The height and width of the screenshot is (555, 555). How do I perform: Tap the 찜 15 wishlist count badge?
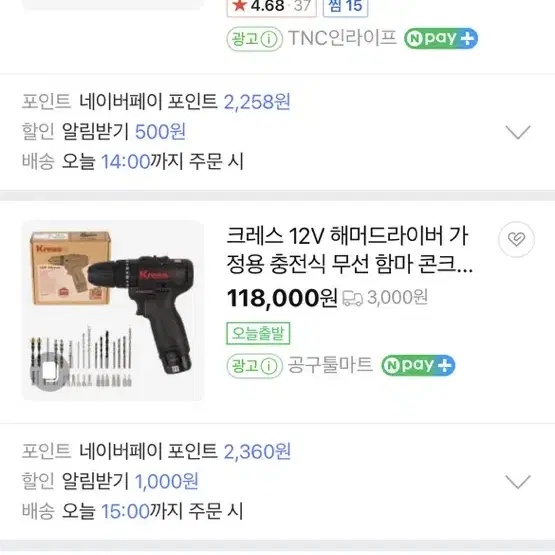tap(345, 6)
